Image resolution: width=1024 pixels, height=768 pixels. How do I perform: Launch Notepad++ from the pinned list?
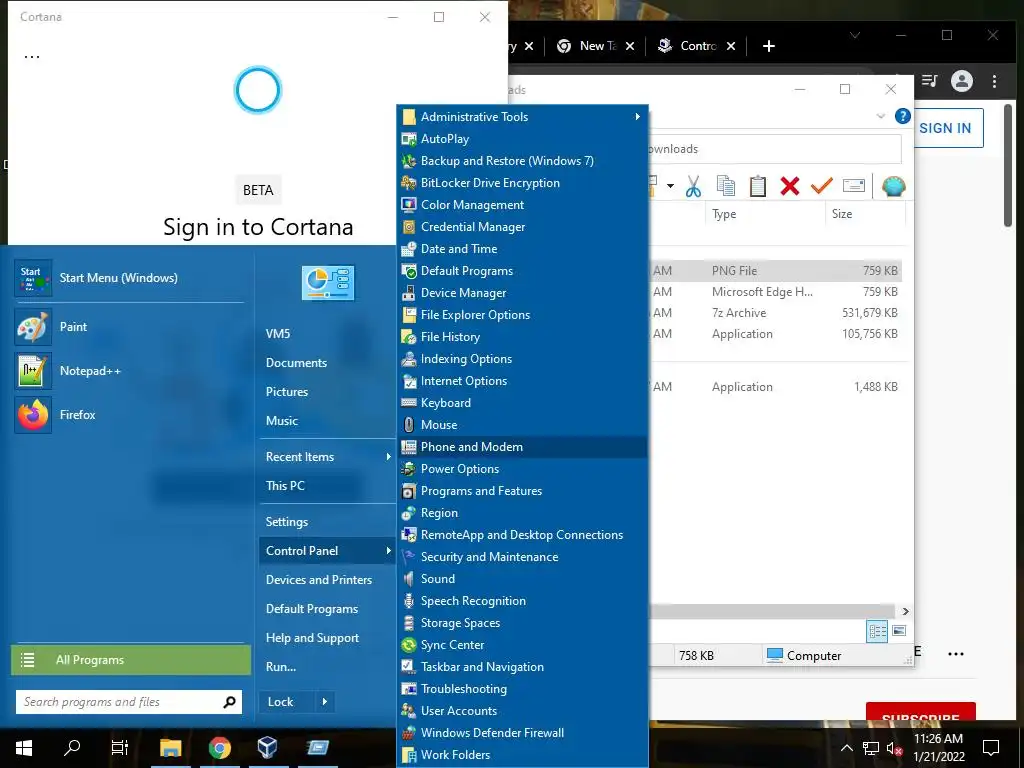[129, 370]
